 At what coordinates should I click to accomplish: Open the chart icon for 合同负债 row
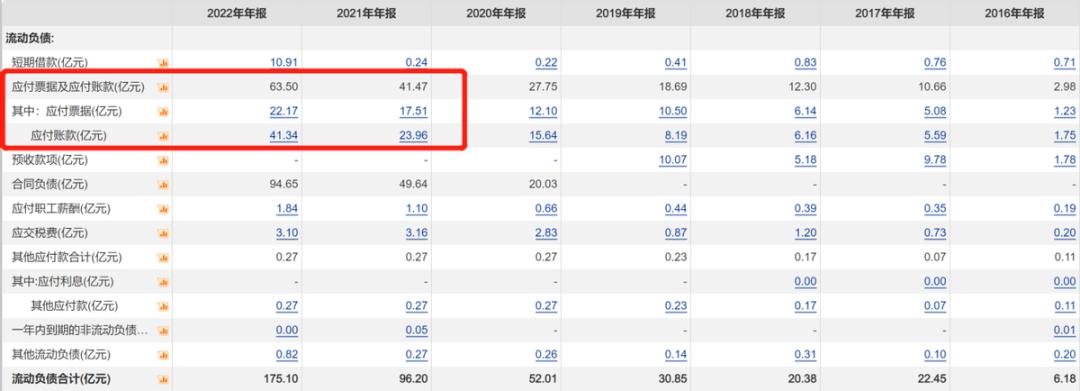[x=163, y=184]
